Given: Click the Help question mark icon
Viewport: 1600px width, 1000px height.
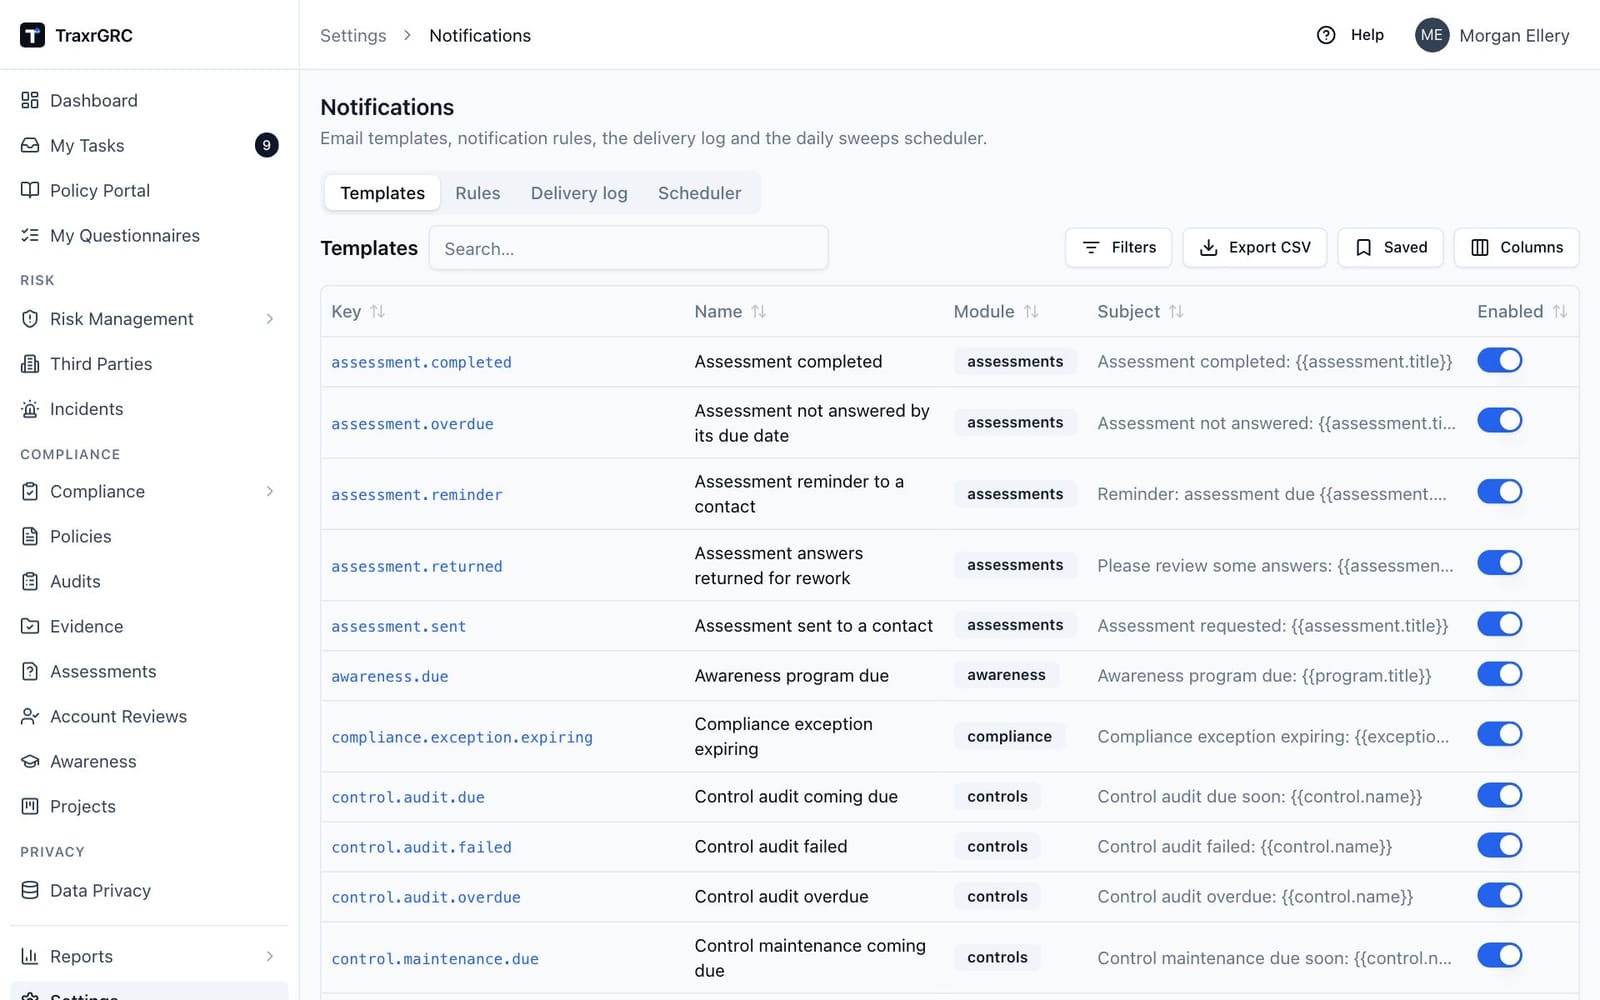Looking at the screenshot, I should point(1326,35).
